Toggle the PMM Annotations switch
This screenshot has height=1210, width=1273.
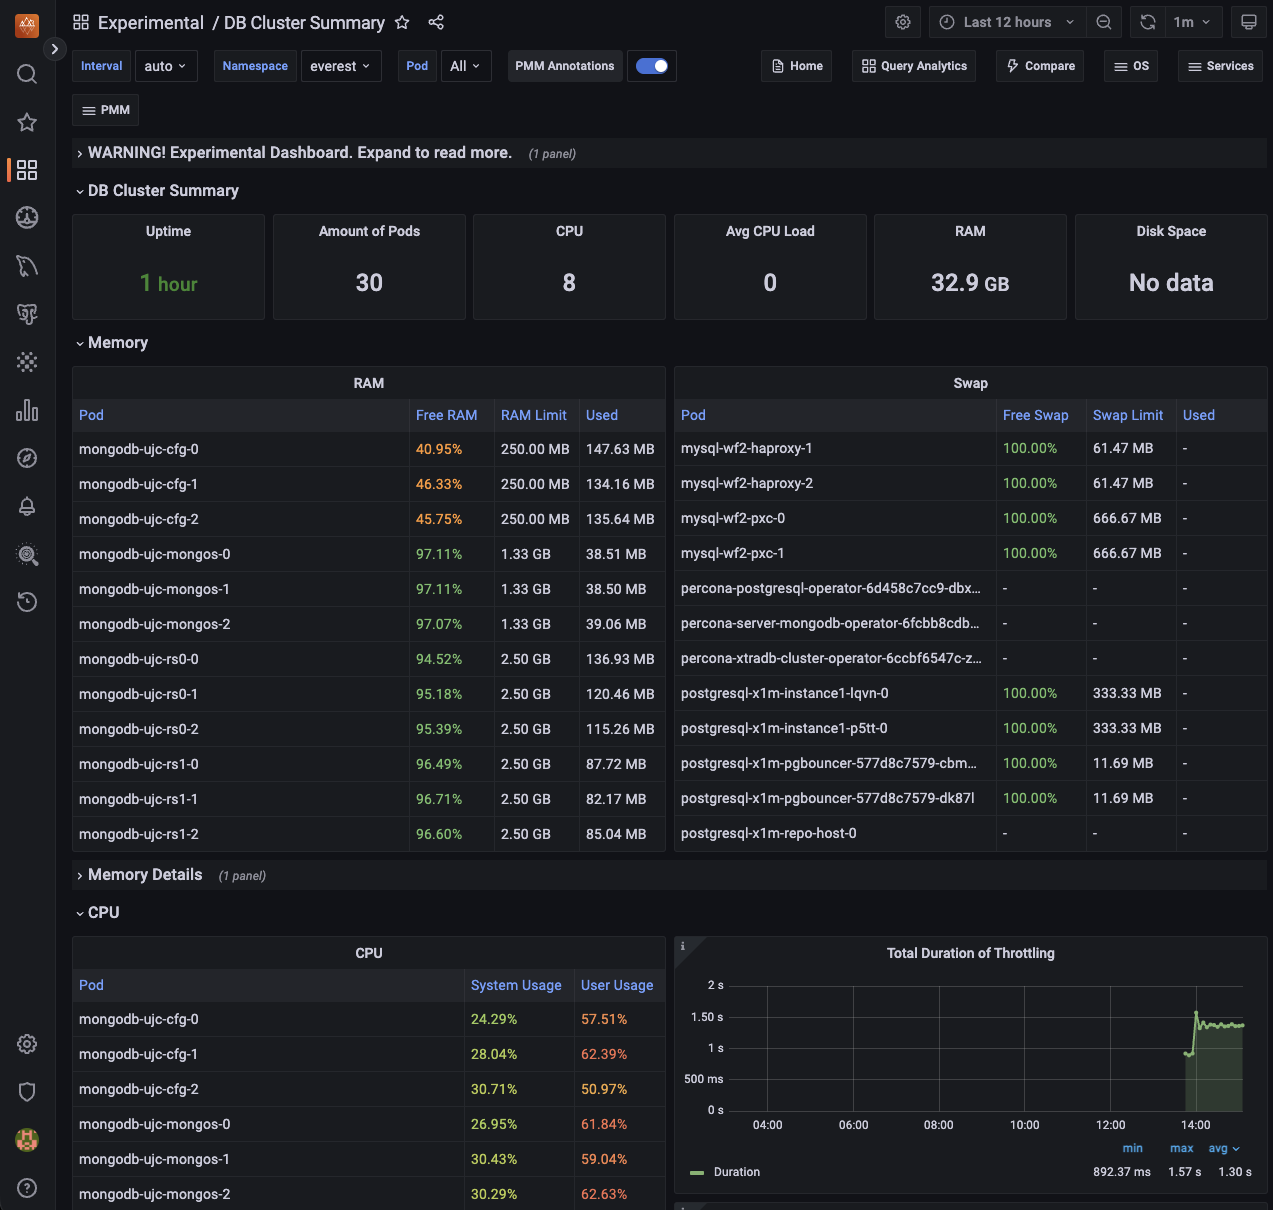click(652, 66)
